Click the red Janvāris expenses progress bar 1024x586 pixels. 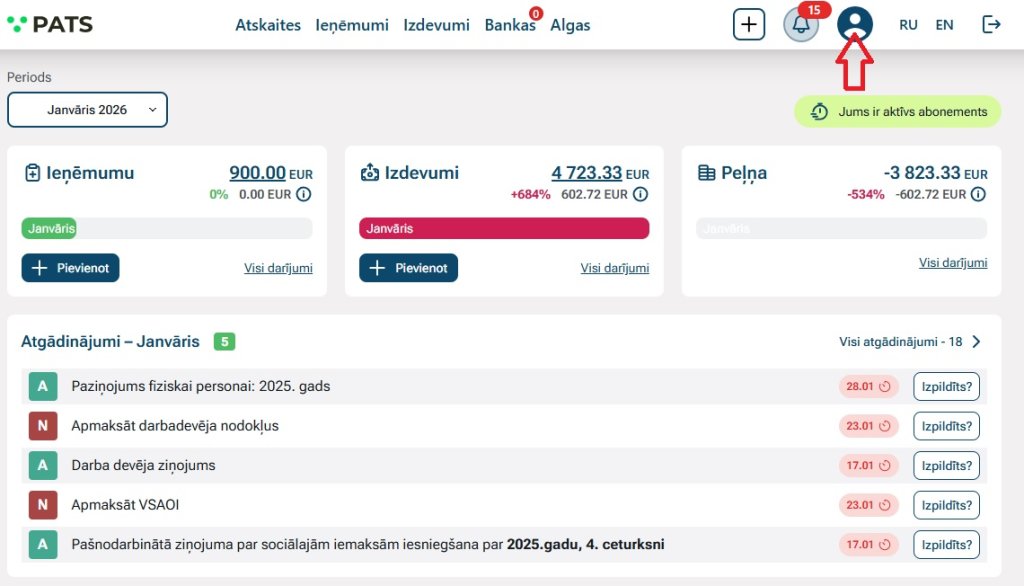click(x=504, y=229)
